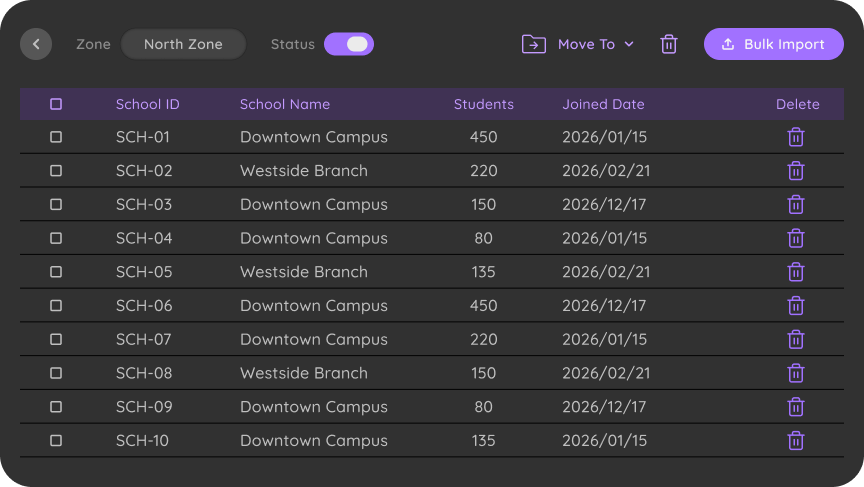Sort by the School ID column header
Image resolution: width=864 pixels, height=487 pixels.
(x=148, y=104)
